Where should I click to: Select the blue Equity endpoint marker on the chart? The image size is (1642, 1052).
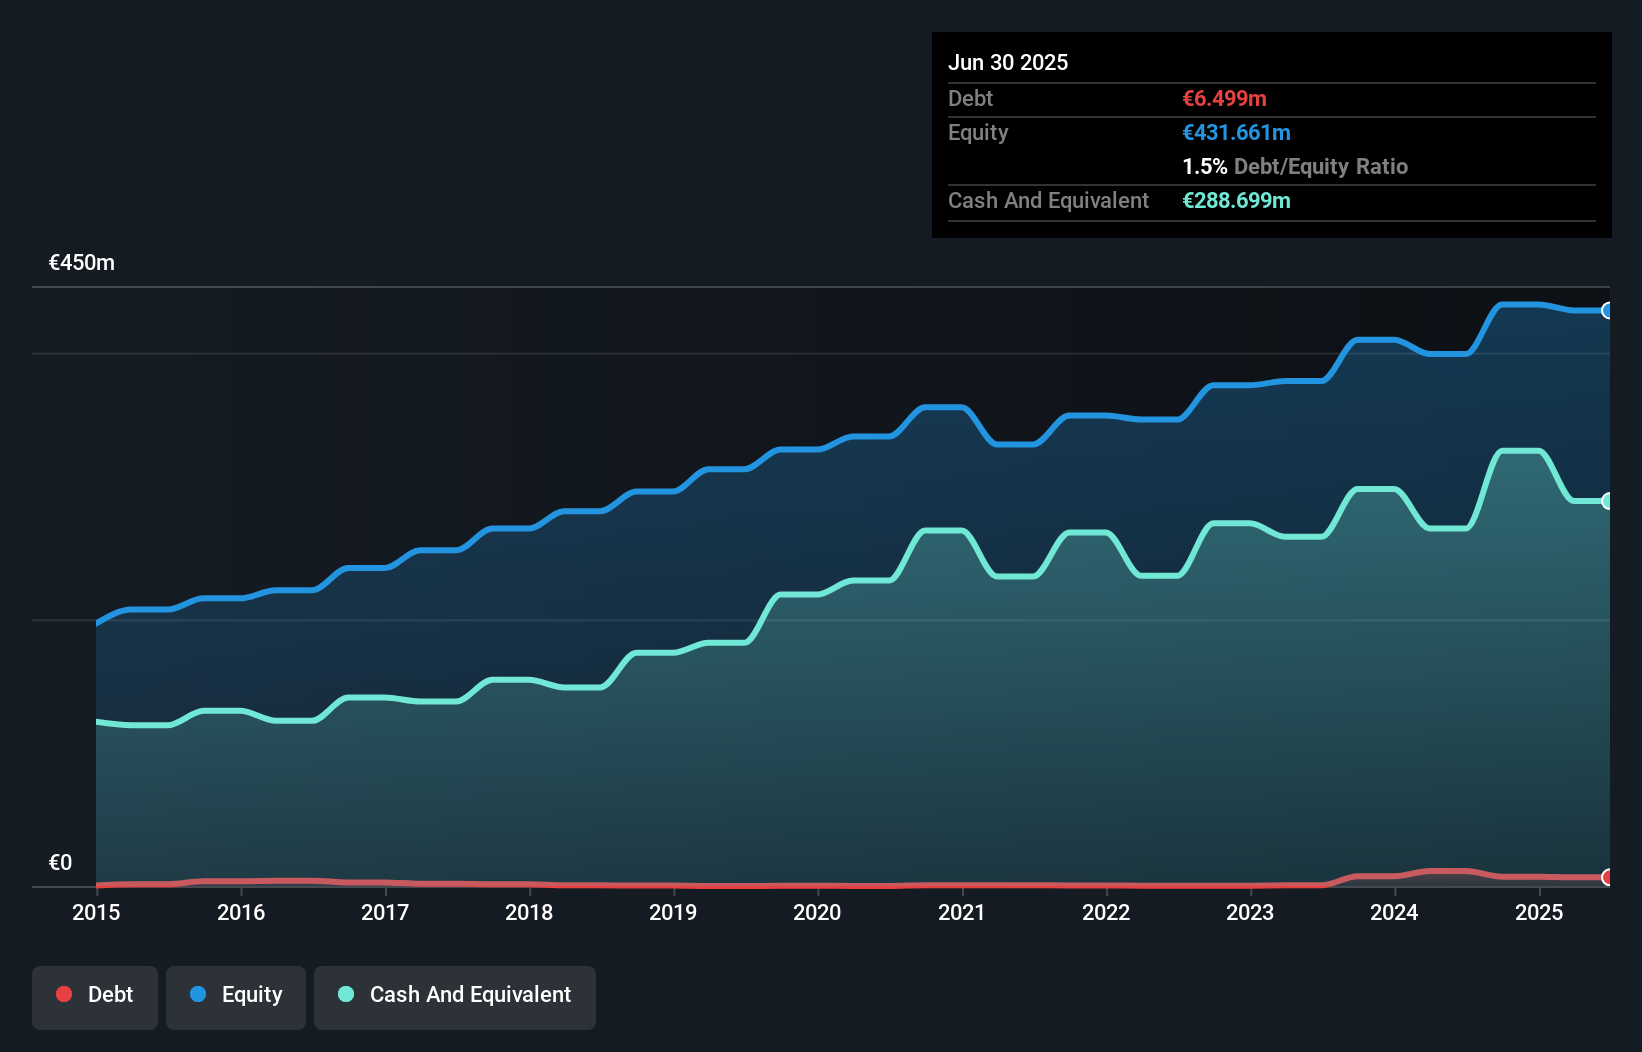coord(1608,310)
